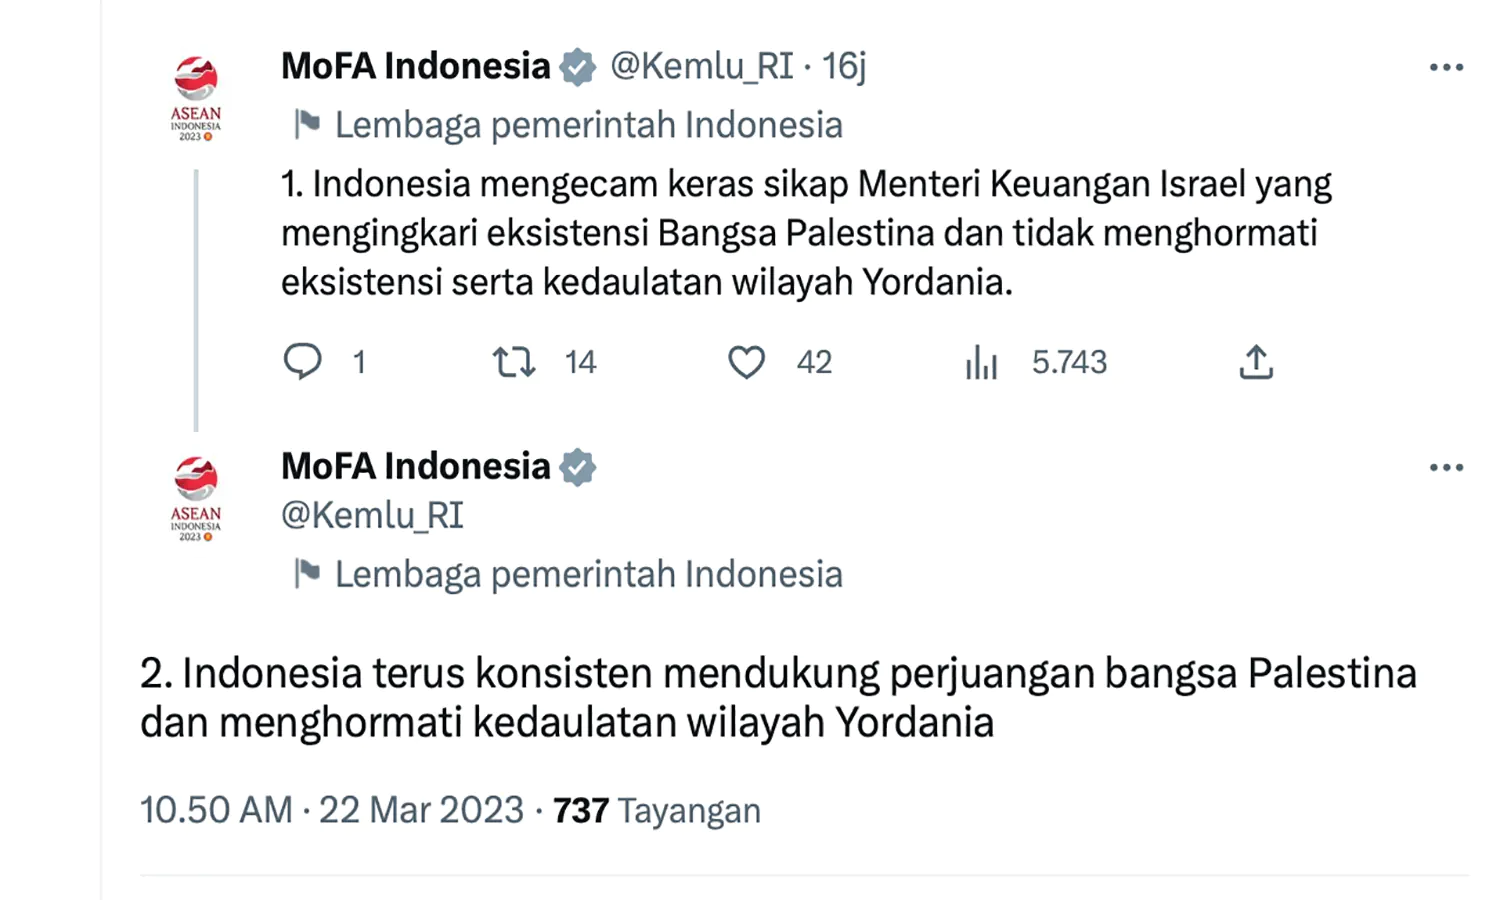Image resolution: width=1500 pixels, height=900 pixels.
Task: Open the three-dot menu on second tweet
Action: [x=1446, y=467]
